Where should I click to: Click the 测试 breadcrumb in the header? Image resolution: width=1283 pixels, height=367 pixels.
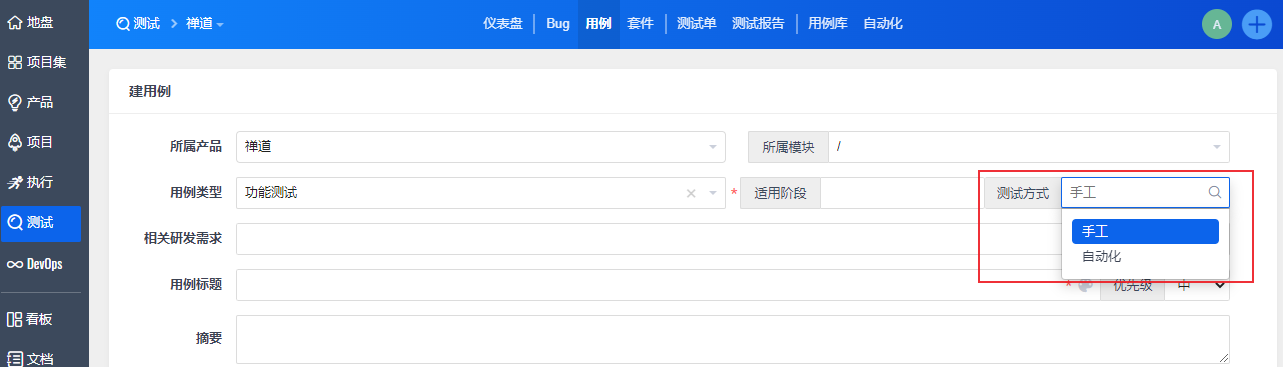pos(138,23)
